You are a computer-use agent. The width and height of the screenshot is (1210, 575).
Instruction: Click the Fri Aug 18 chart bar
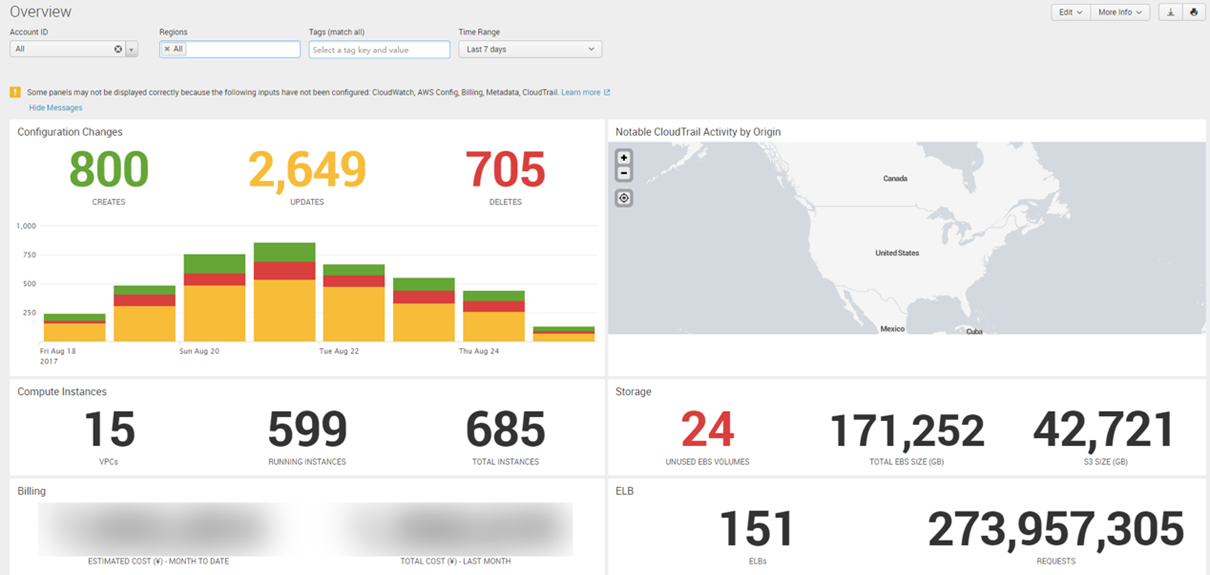(75, 327)
